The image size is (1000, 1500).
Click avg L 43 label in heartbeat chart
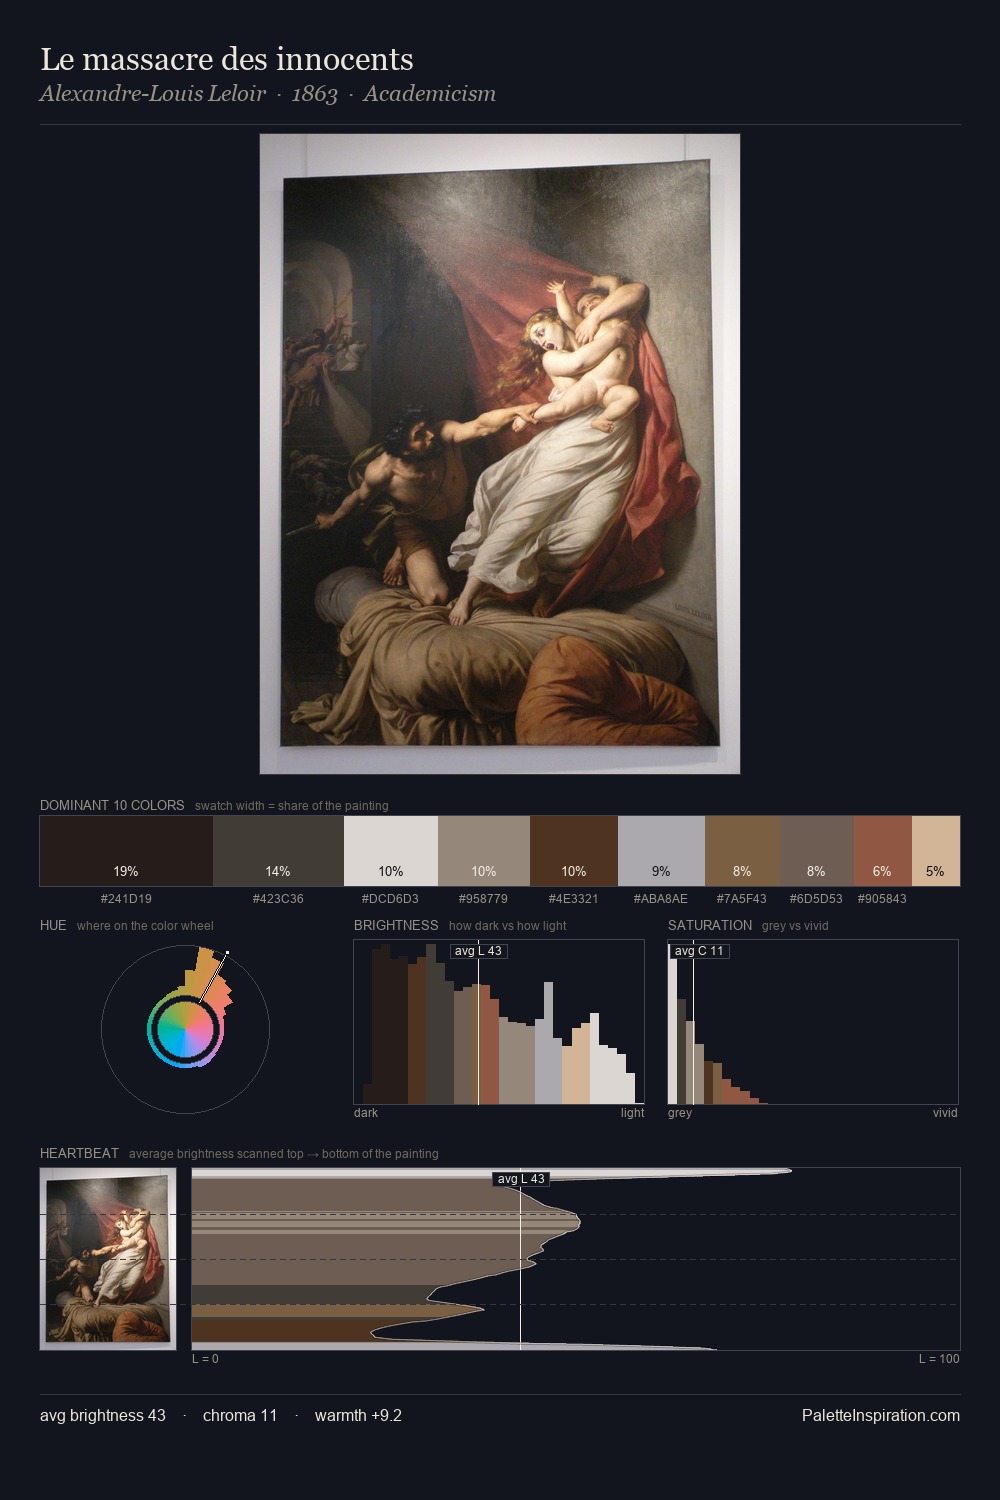(x=521, y=1179)
